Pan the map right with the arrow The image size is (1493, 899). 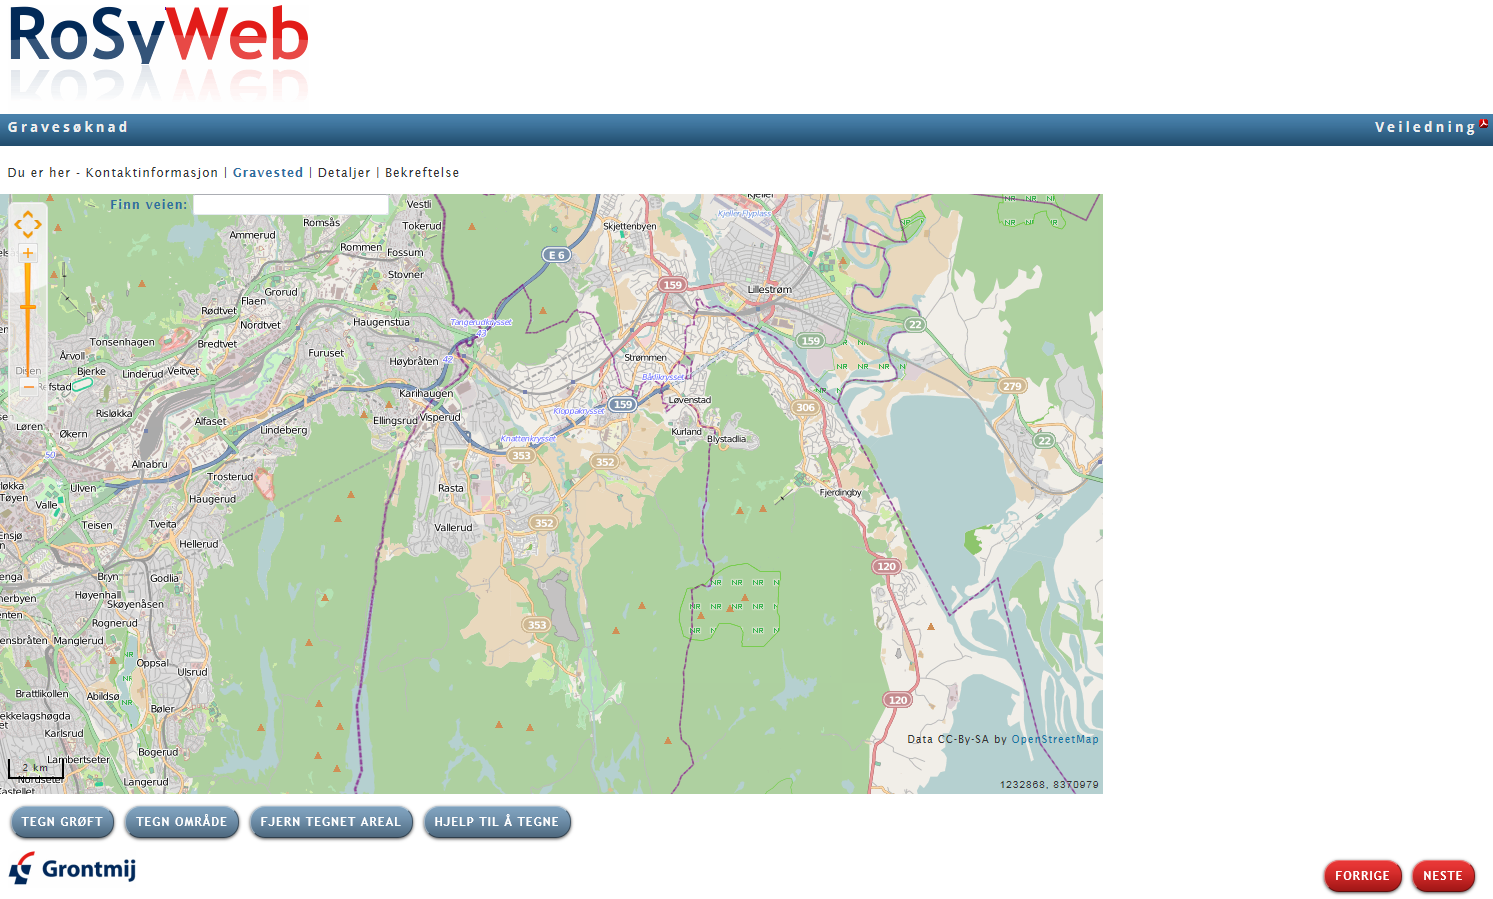(38, 224)
